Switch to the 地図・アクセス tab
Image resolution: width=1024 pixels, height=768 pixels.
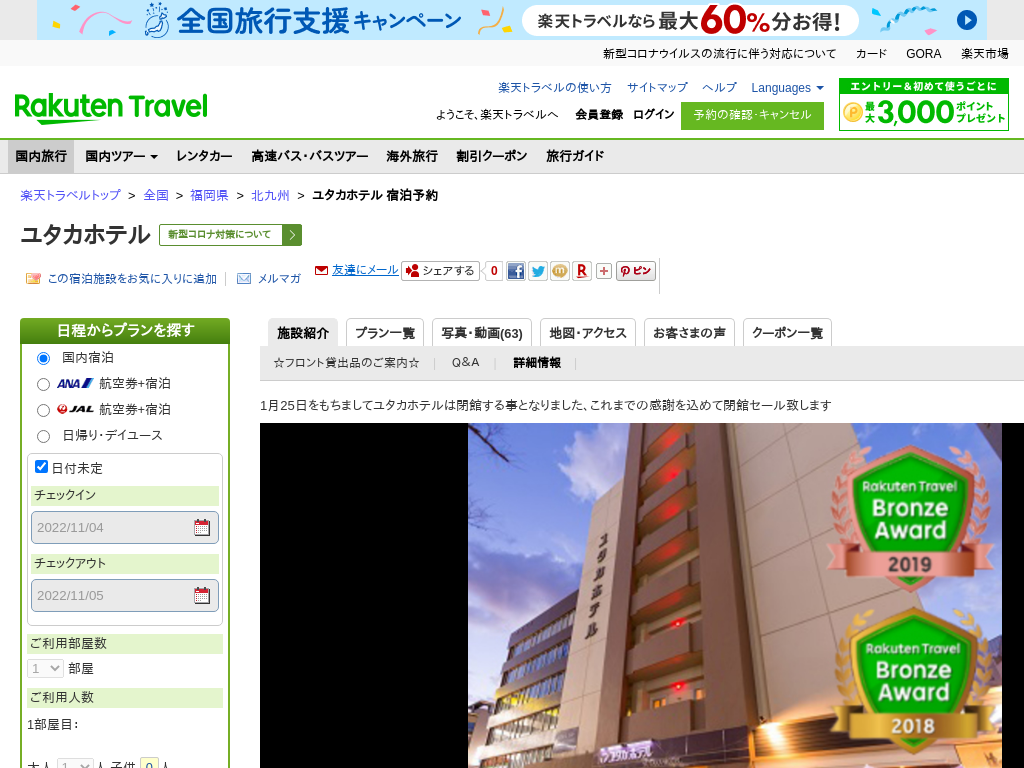point(588,333)
